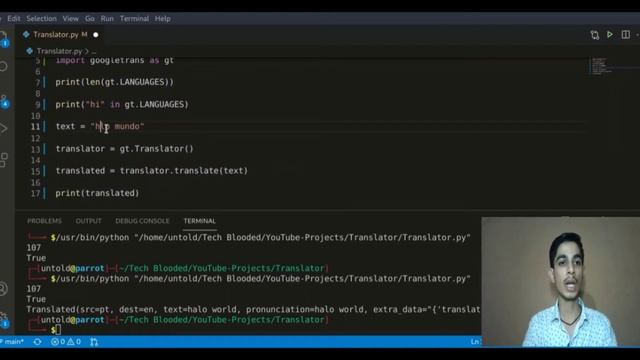Click the unsaved dot on Translator.py tab
640x360 pixels.
coord(96,35)
